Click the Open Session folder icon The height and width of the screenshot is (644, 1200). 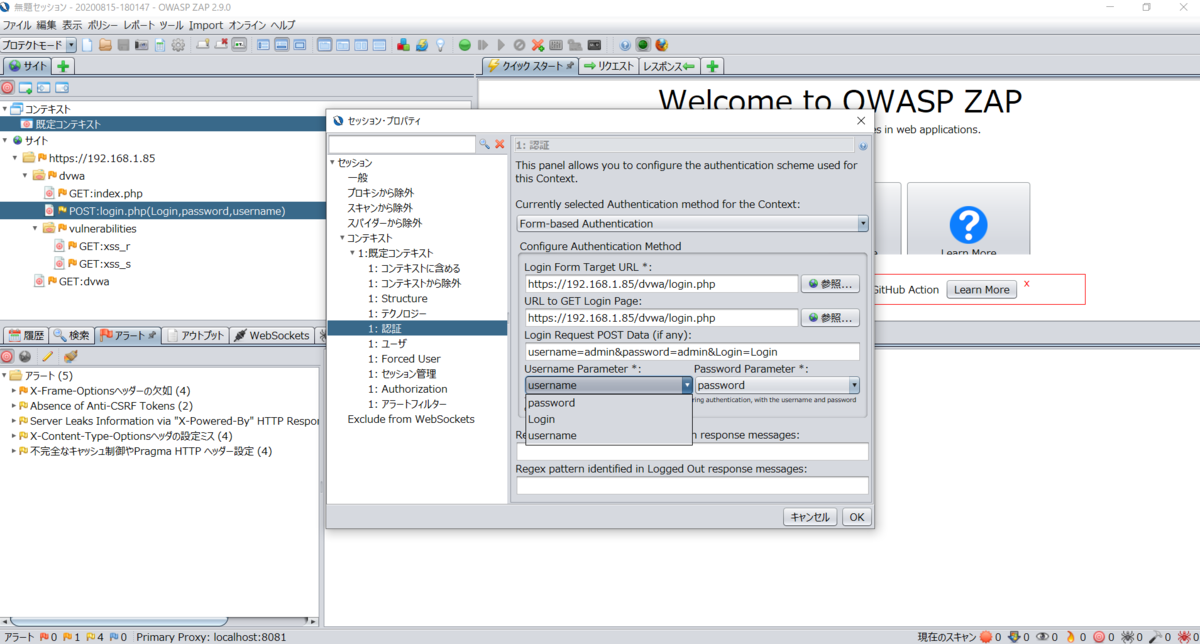tap(105, 45)
